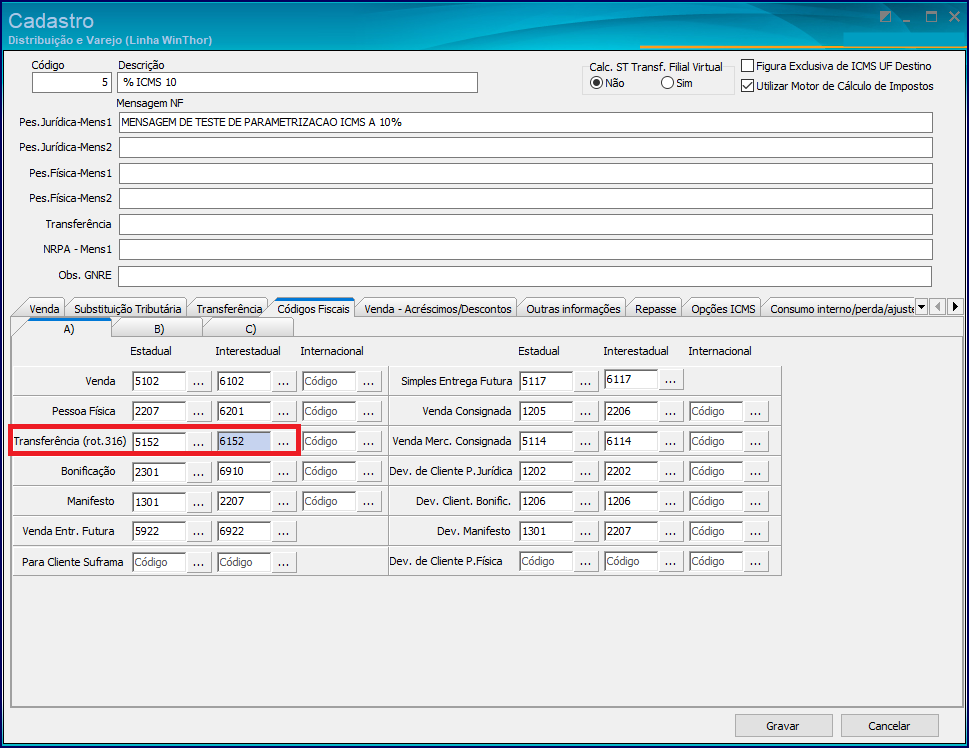Image resolution: width=969 pixels, height=748 pixels.
Task: Click the NRPA - Mens1 field
Action: [525, 249]
